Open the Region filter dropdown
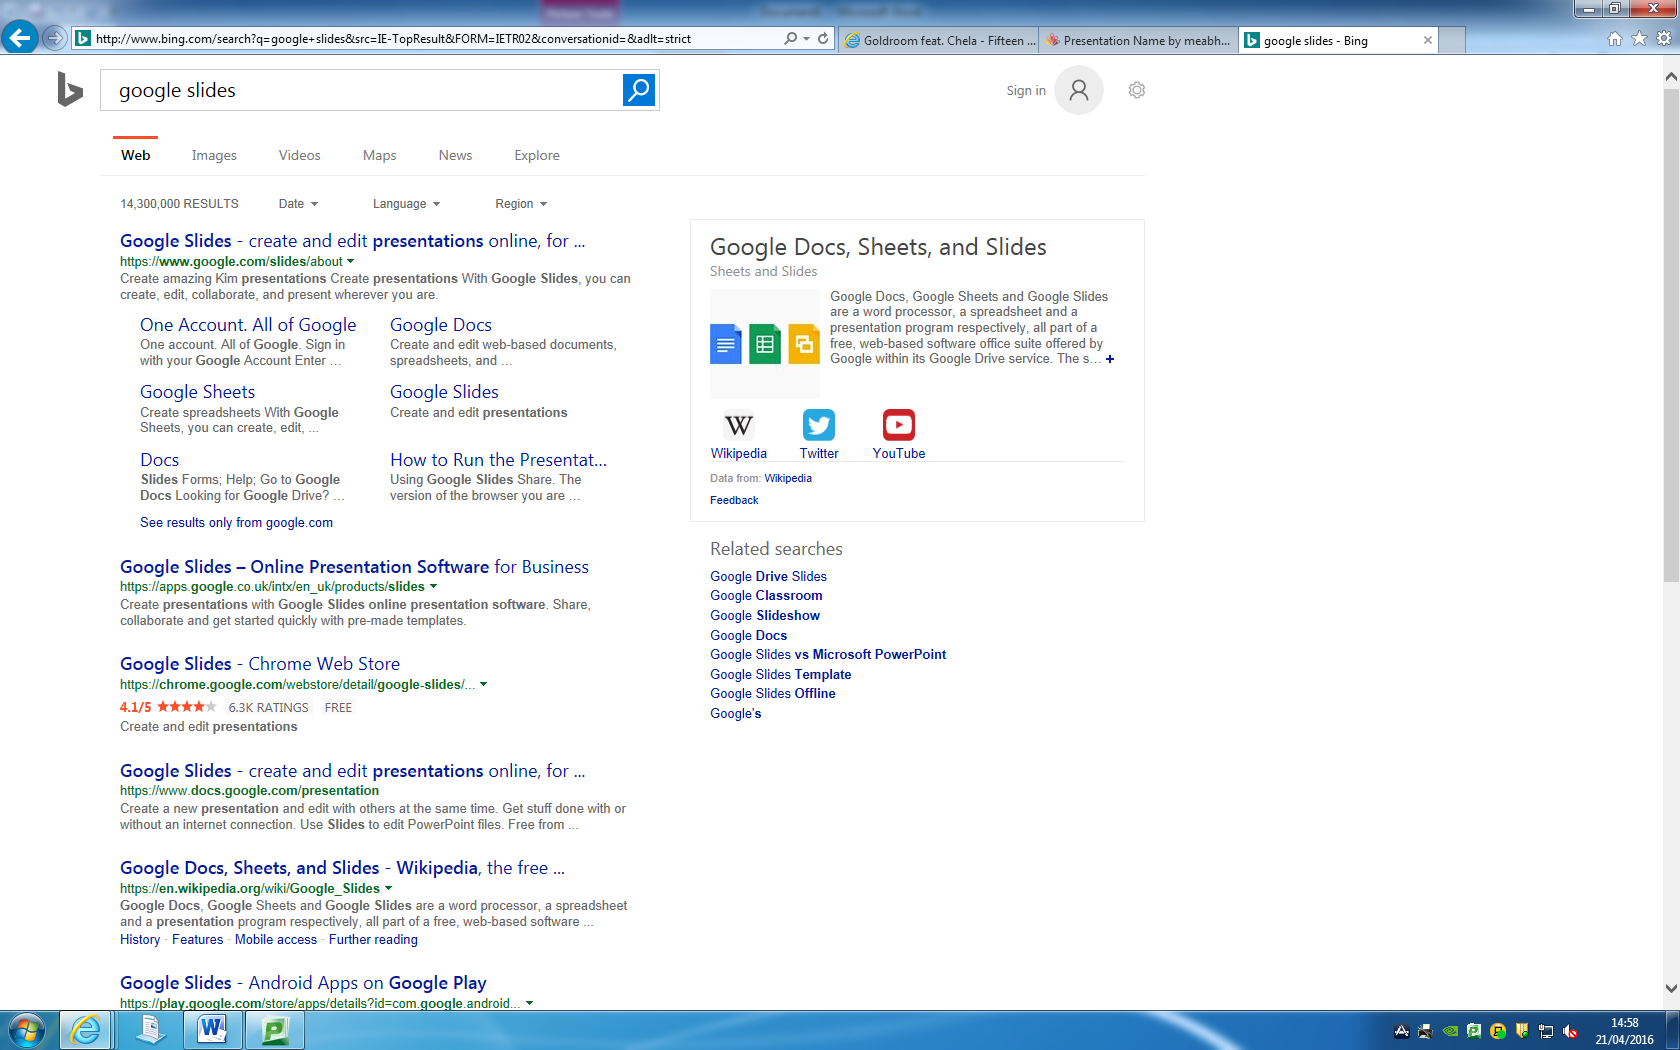The image size is (1680, 1050). coord(521,204)
